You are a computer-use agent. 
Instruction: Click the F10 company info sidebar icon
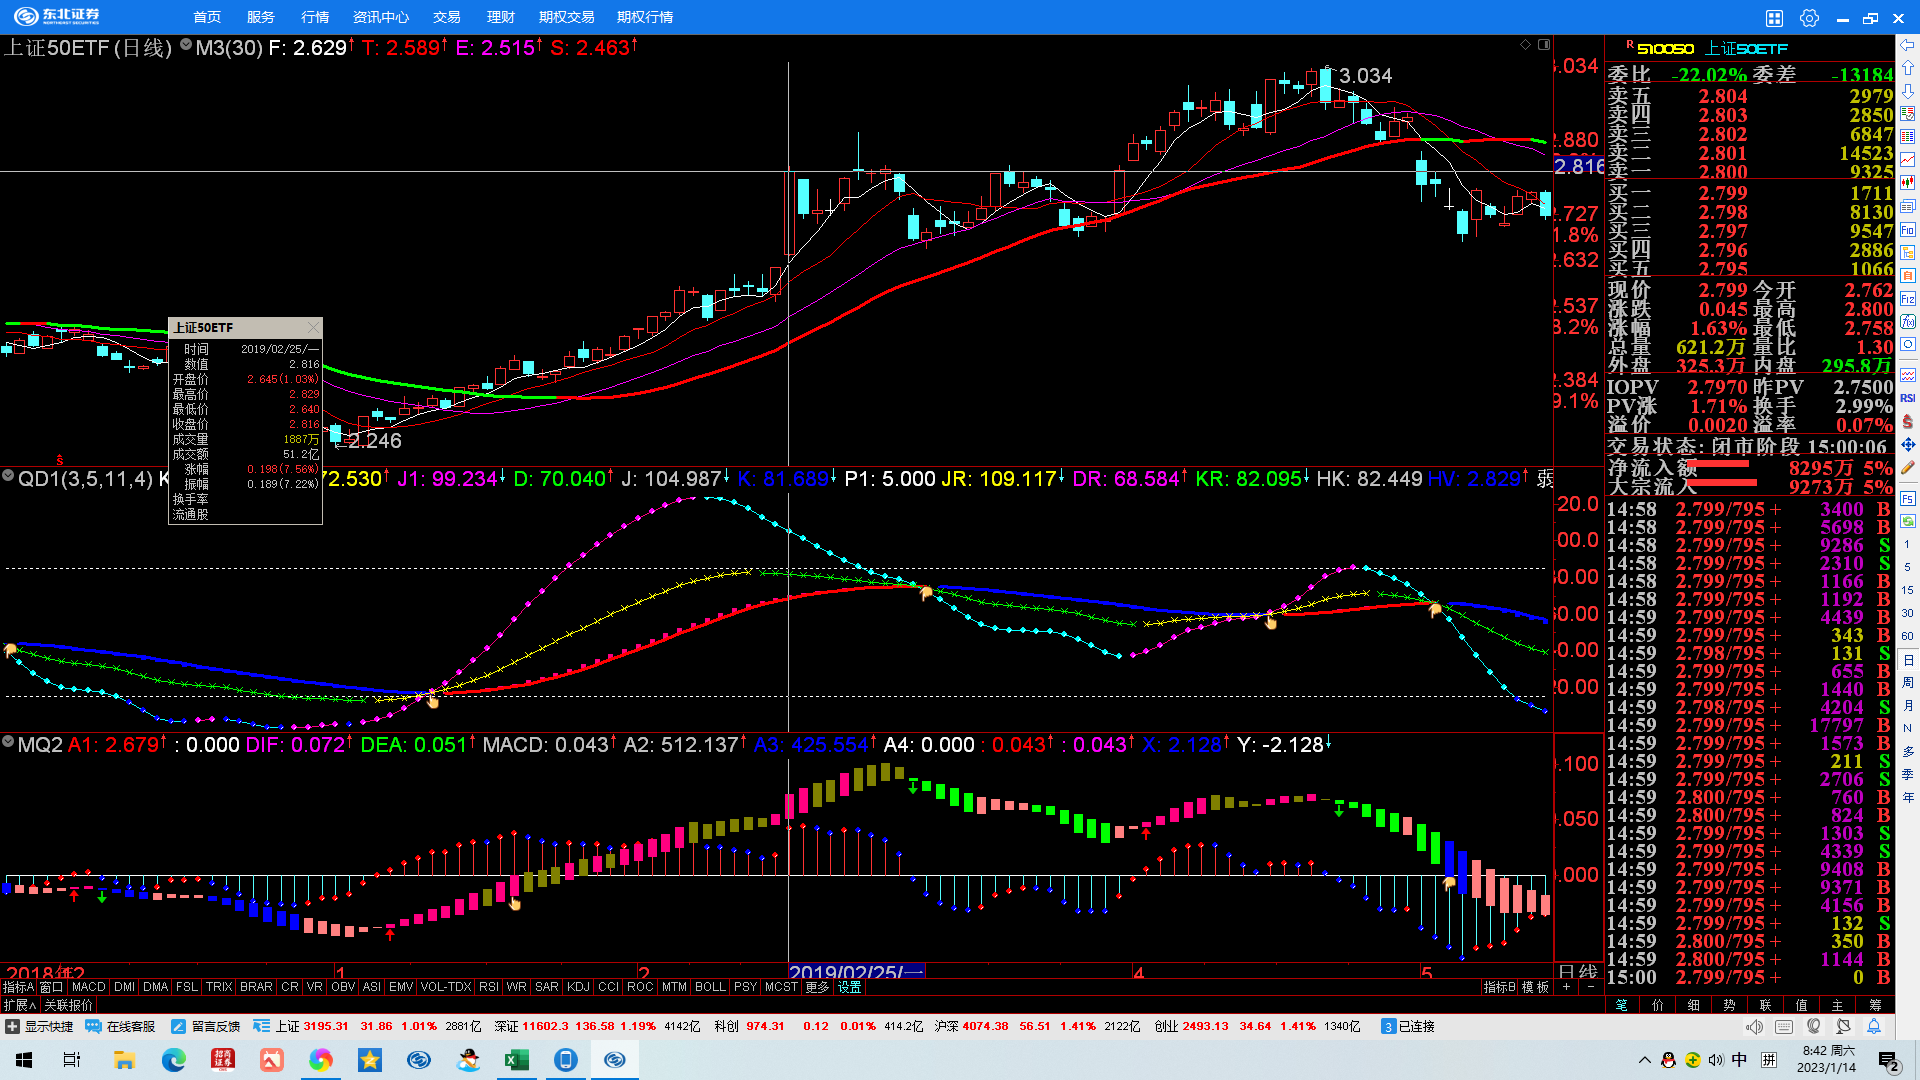[1908, 229]
